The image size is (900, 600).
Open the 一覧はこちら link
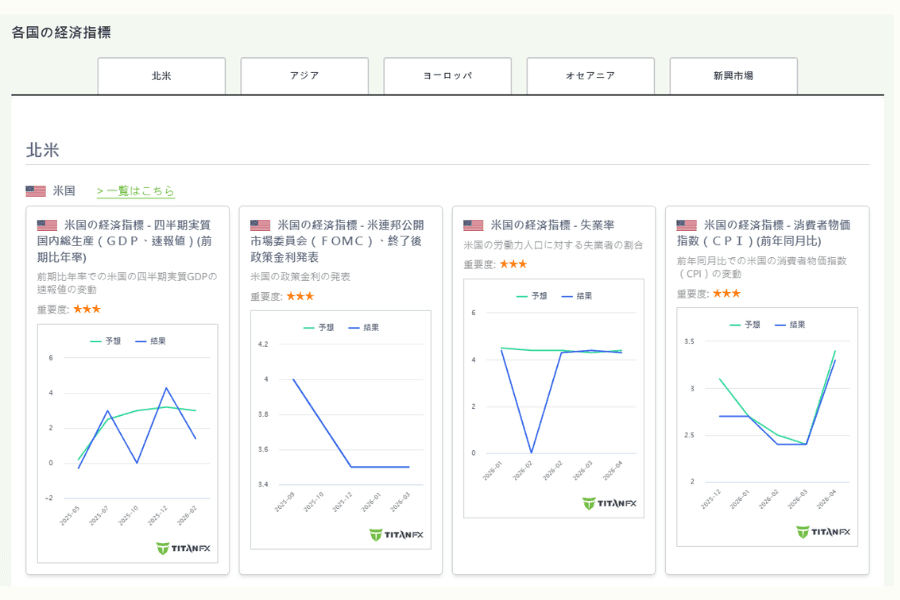pos(135,191)
